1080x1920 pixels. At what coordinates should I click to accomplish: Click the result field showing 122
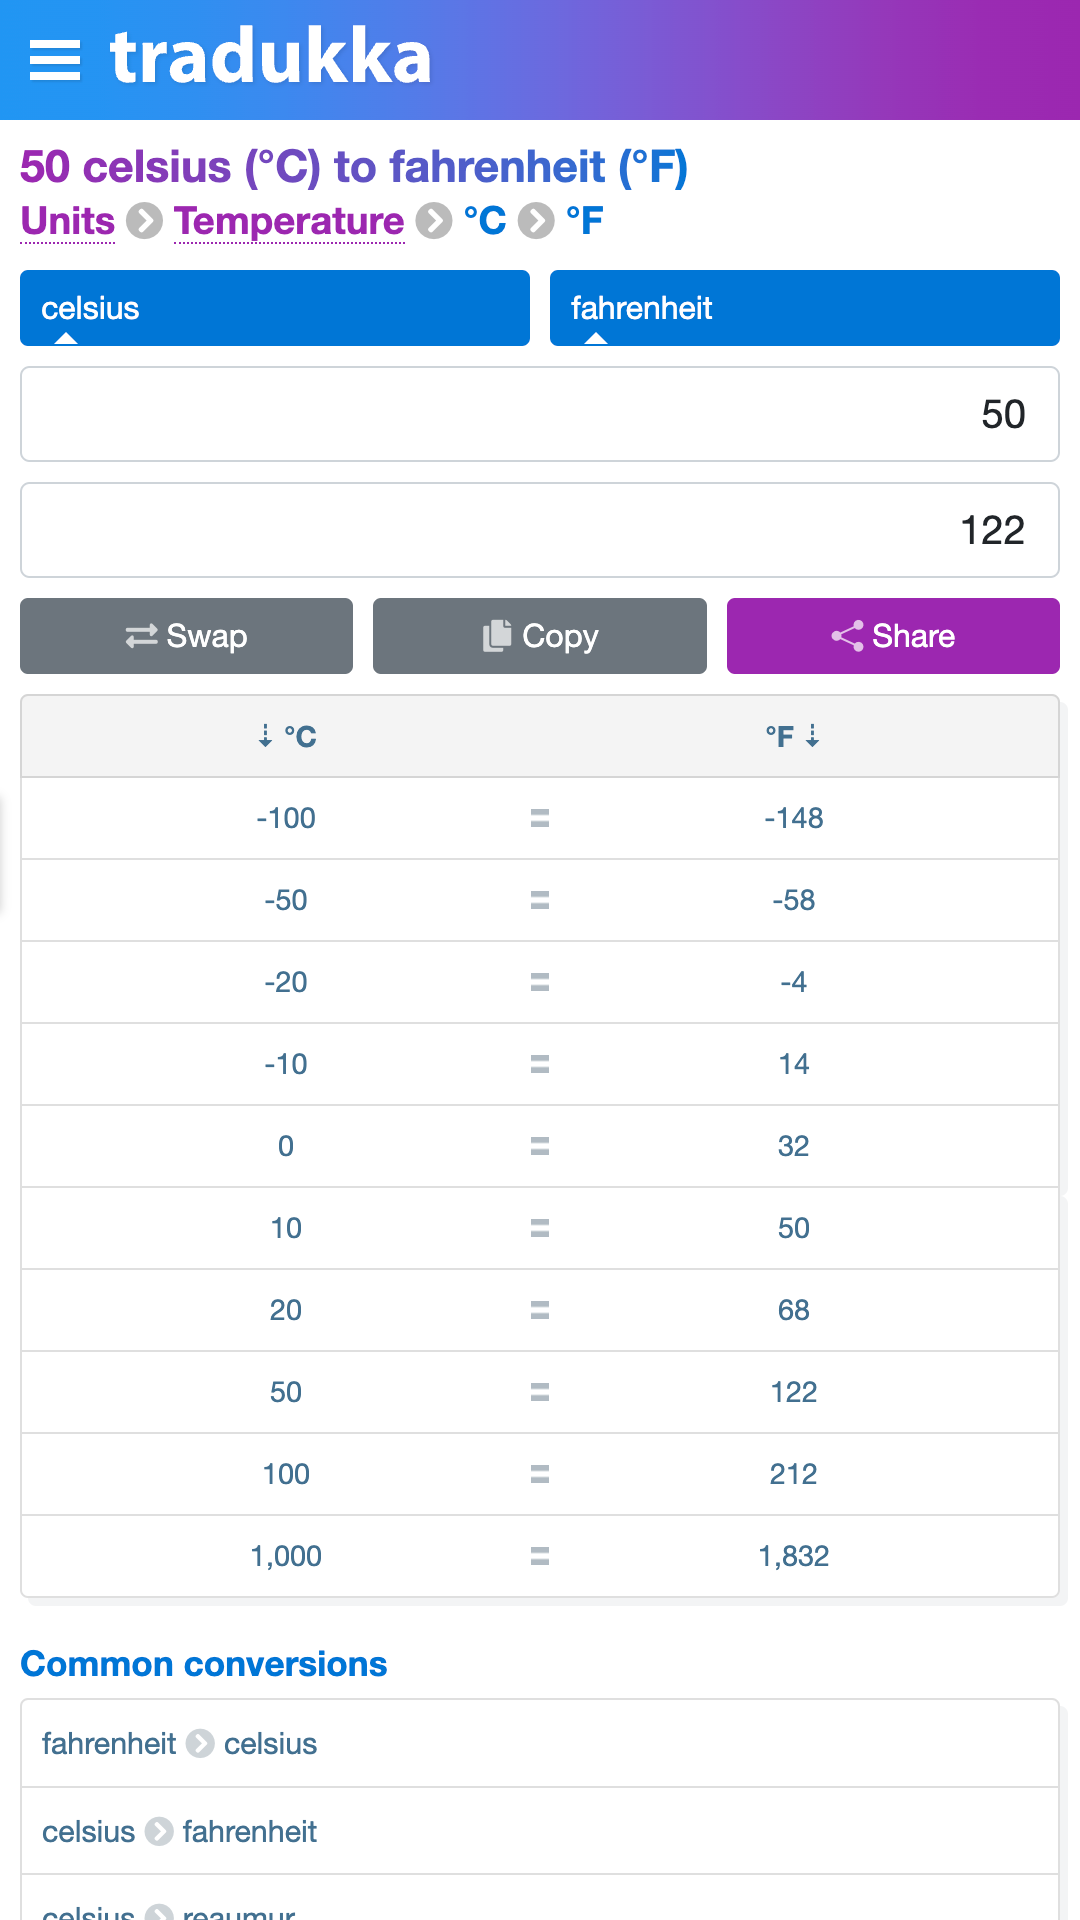tap(540, 530)
